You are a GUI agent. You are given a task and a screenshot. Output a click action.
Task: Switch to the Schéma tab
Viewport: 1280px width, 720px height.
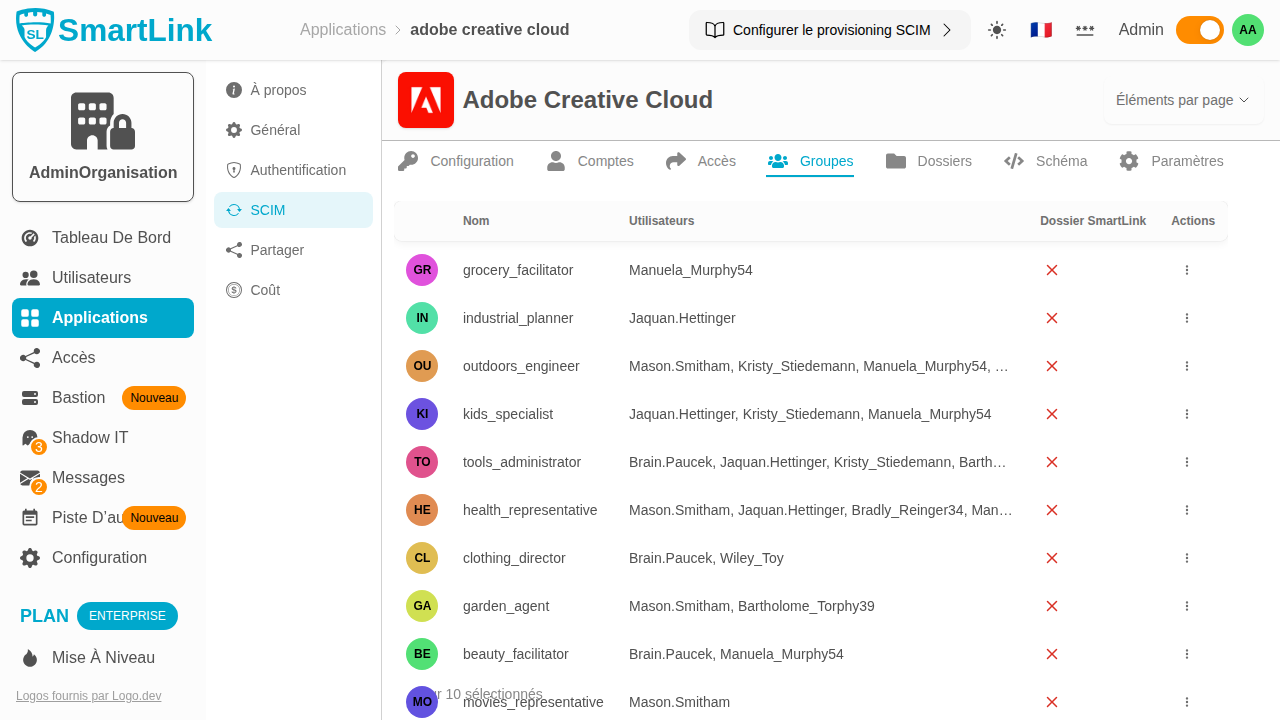pos(1046,161)
